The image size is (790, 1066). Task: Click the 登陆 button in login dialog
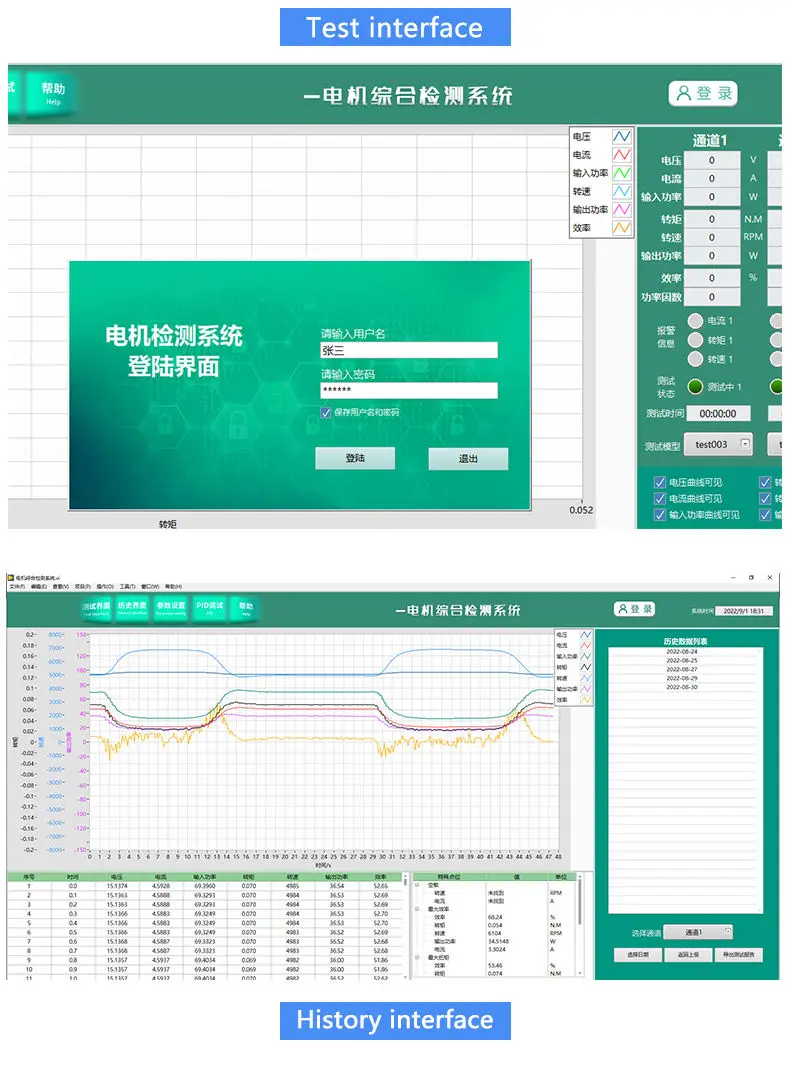tap(355, 458)
